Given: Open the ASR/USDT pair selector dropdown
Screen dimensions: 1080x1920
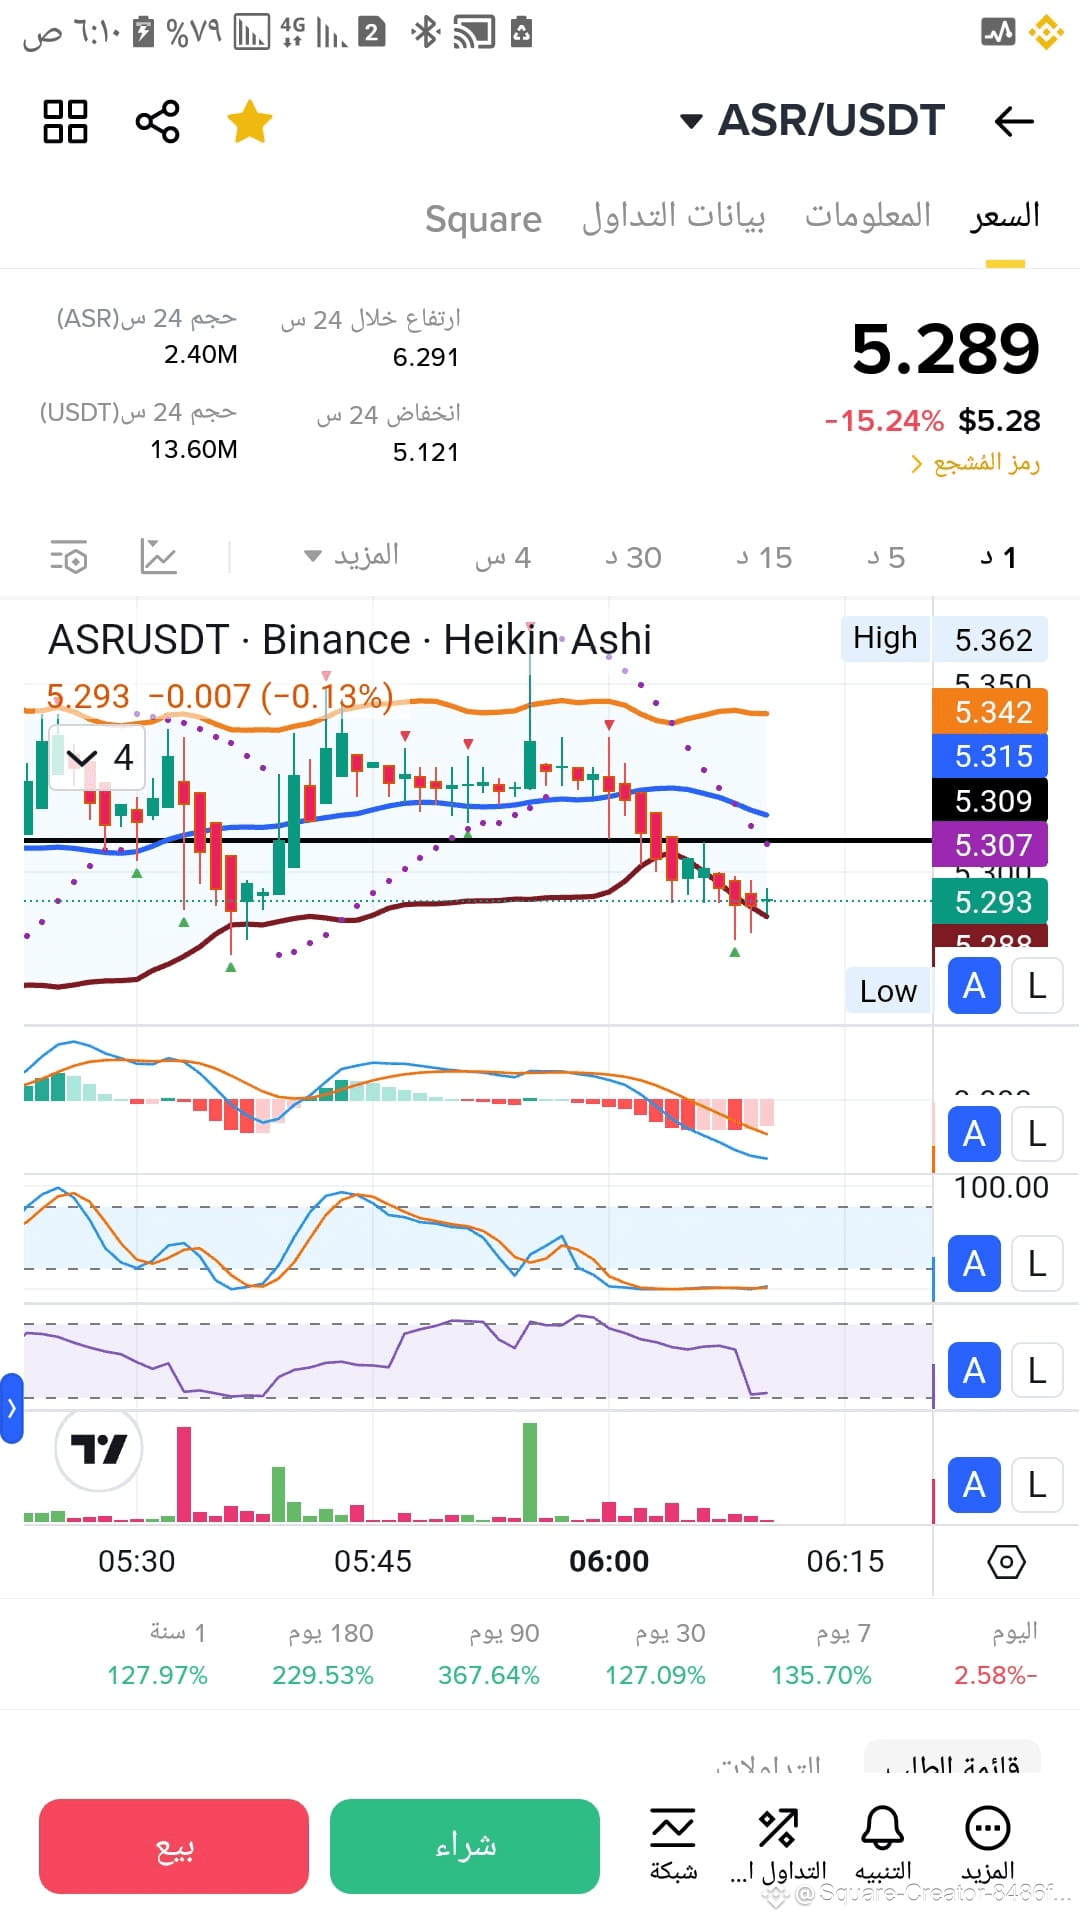Looking at the screenshot, I should (812, 121).
